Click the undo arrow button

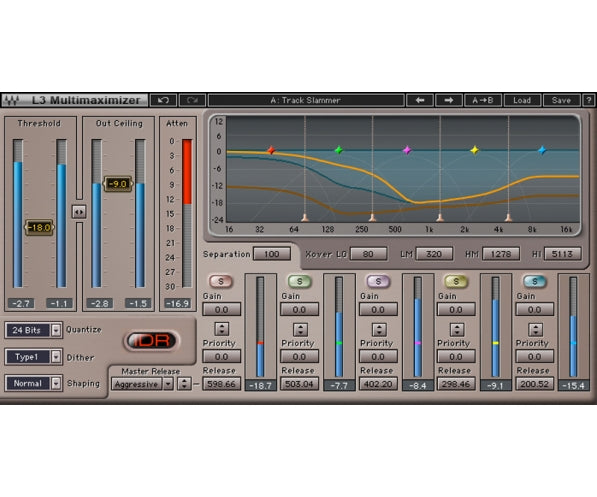pos(164,100)
